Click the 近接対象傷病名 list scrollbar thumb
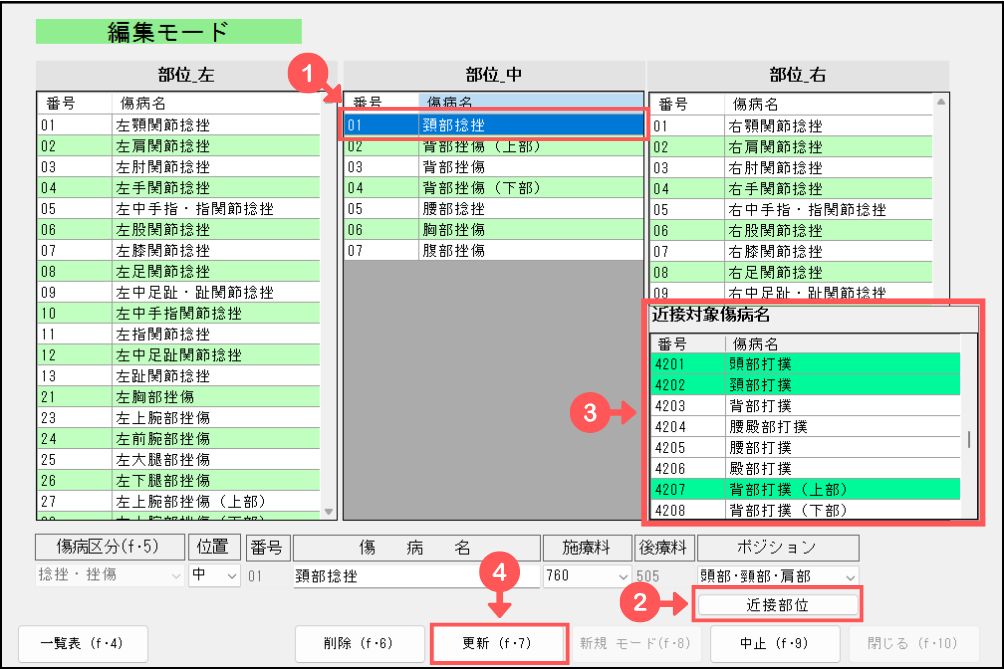The image size is (1004, 669). click(x=967, y=440)
